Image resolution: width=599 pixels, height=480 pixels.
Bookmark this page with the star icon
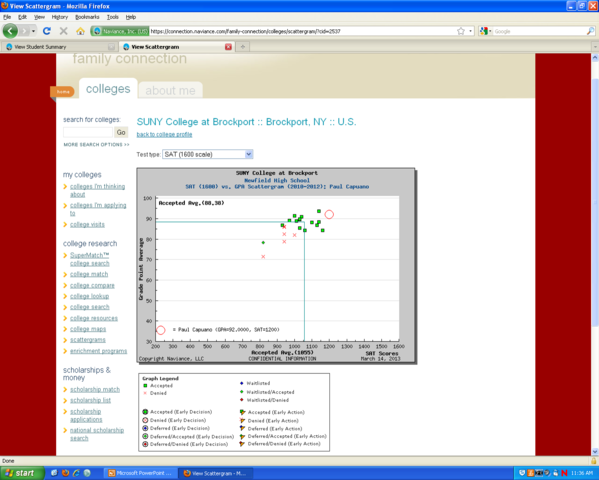(461, 31)
